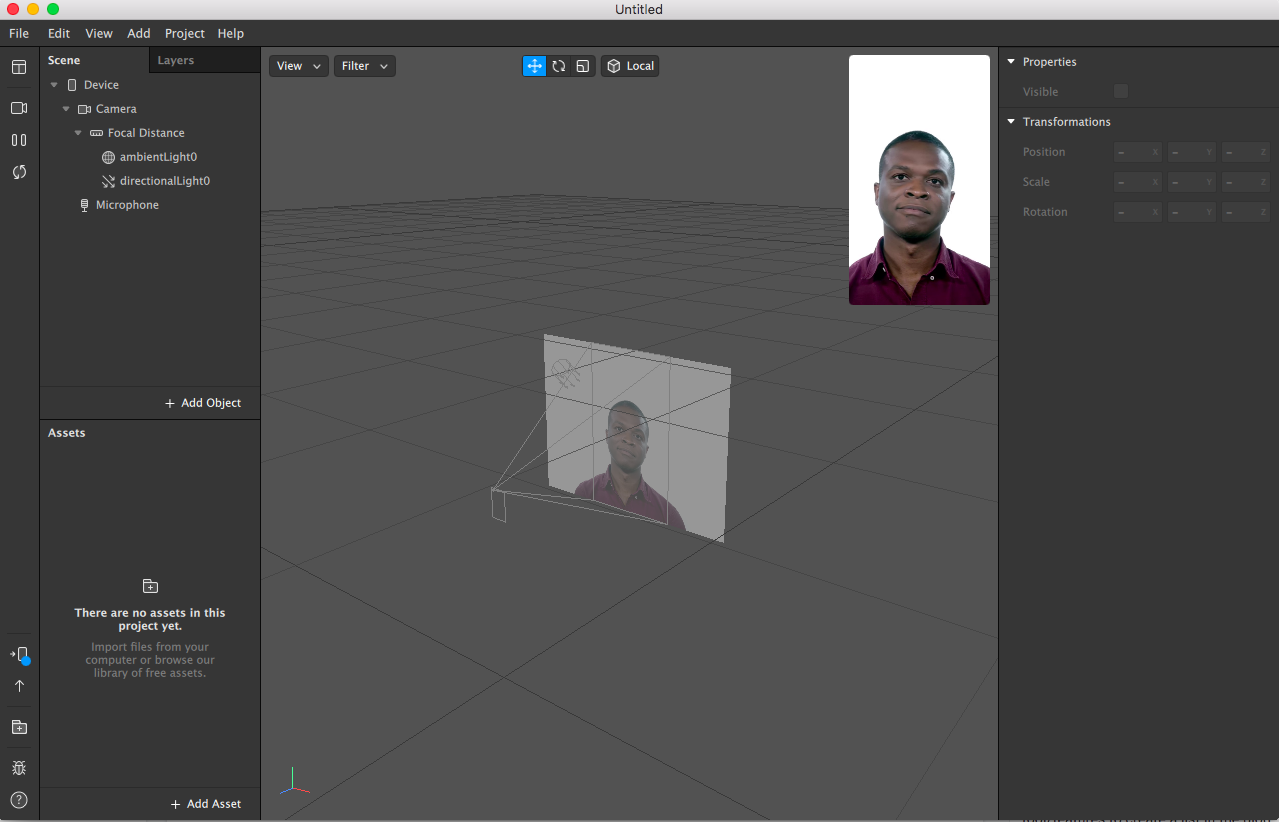
Task: Open the Edit menu
Action: point(59,33)
